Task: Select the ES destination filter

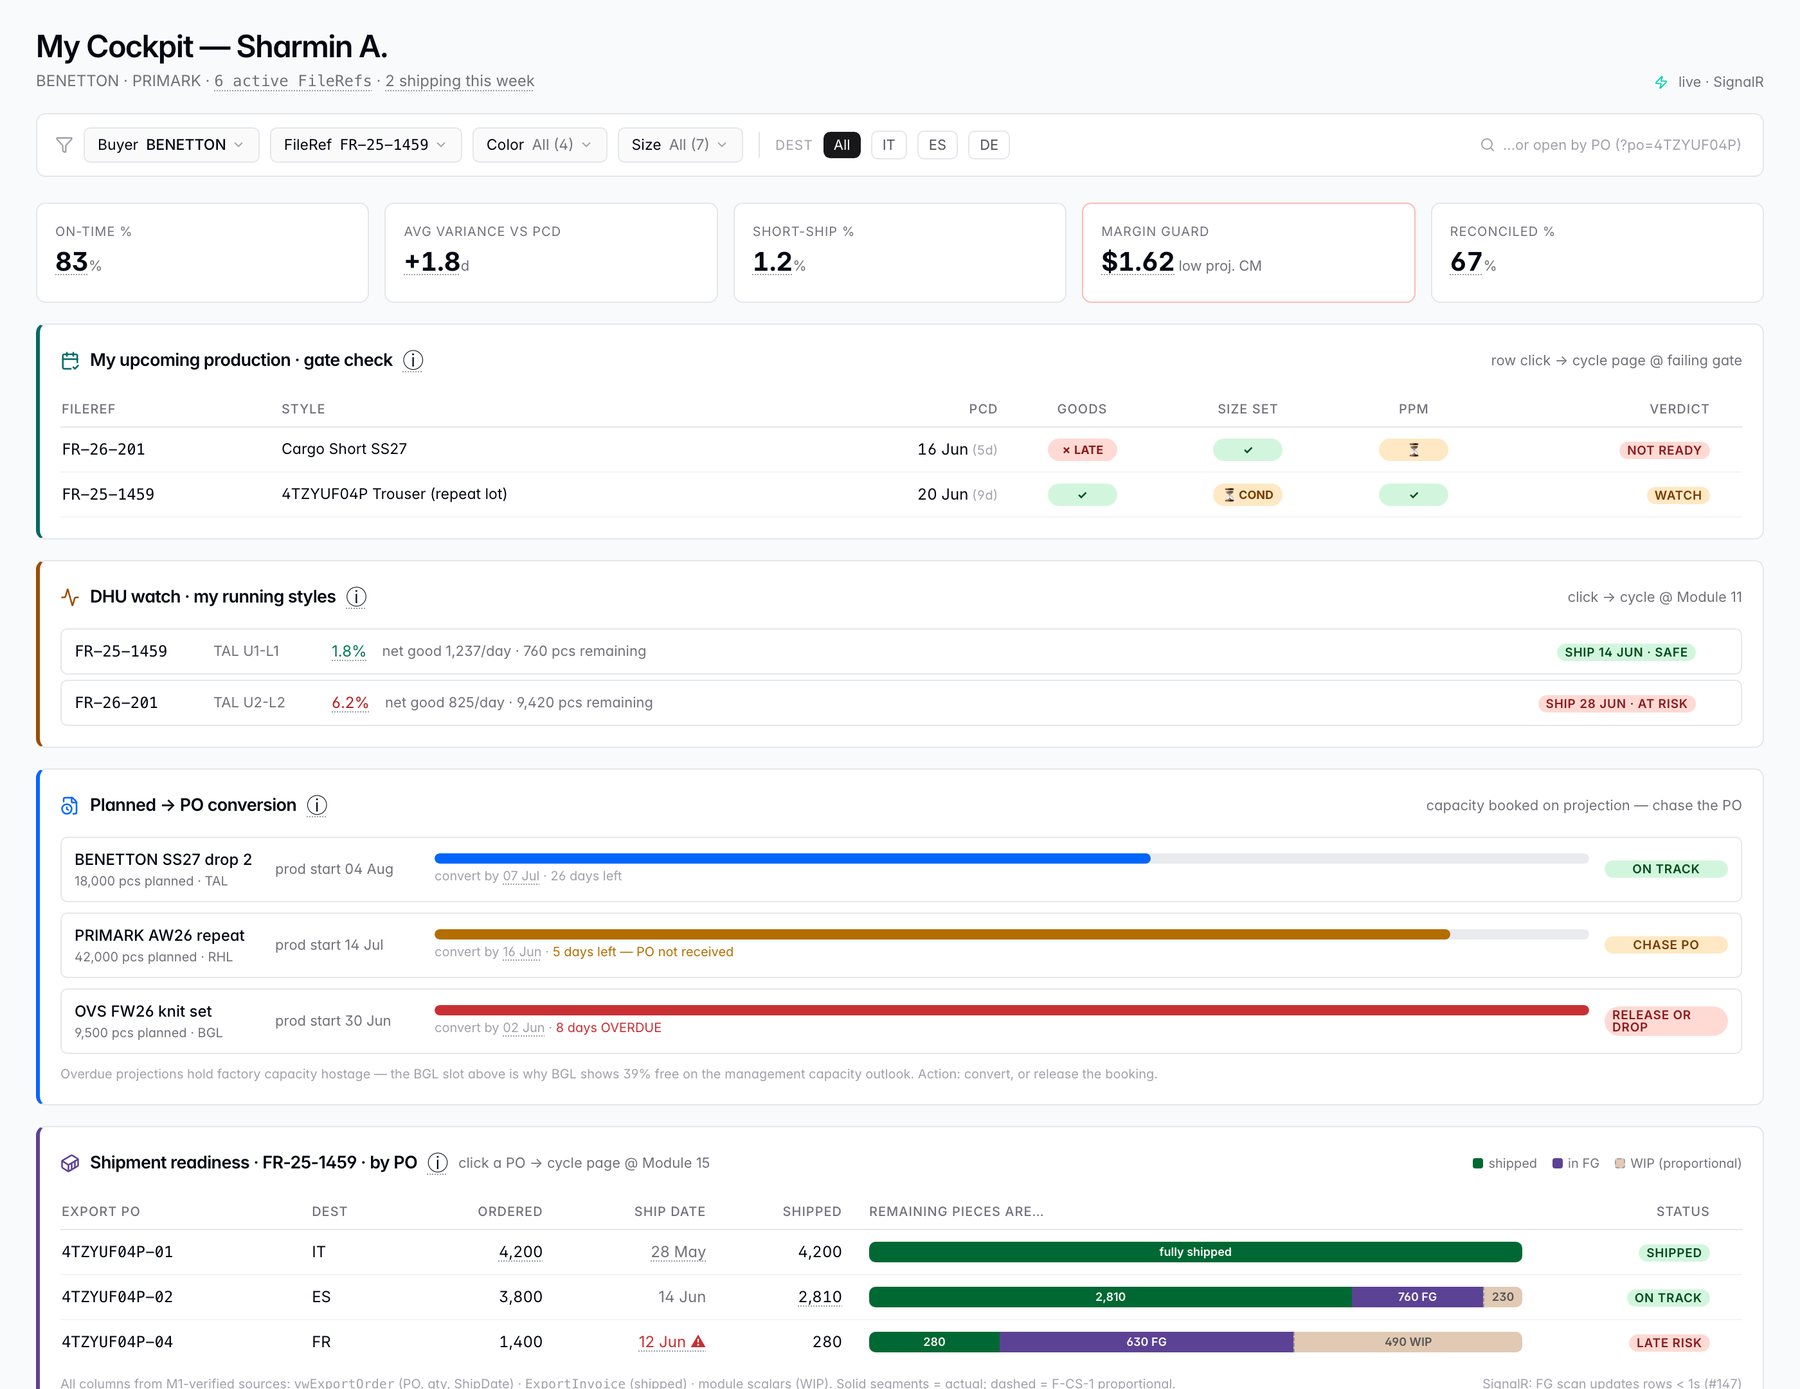Action: coord(937,145)
